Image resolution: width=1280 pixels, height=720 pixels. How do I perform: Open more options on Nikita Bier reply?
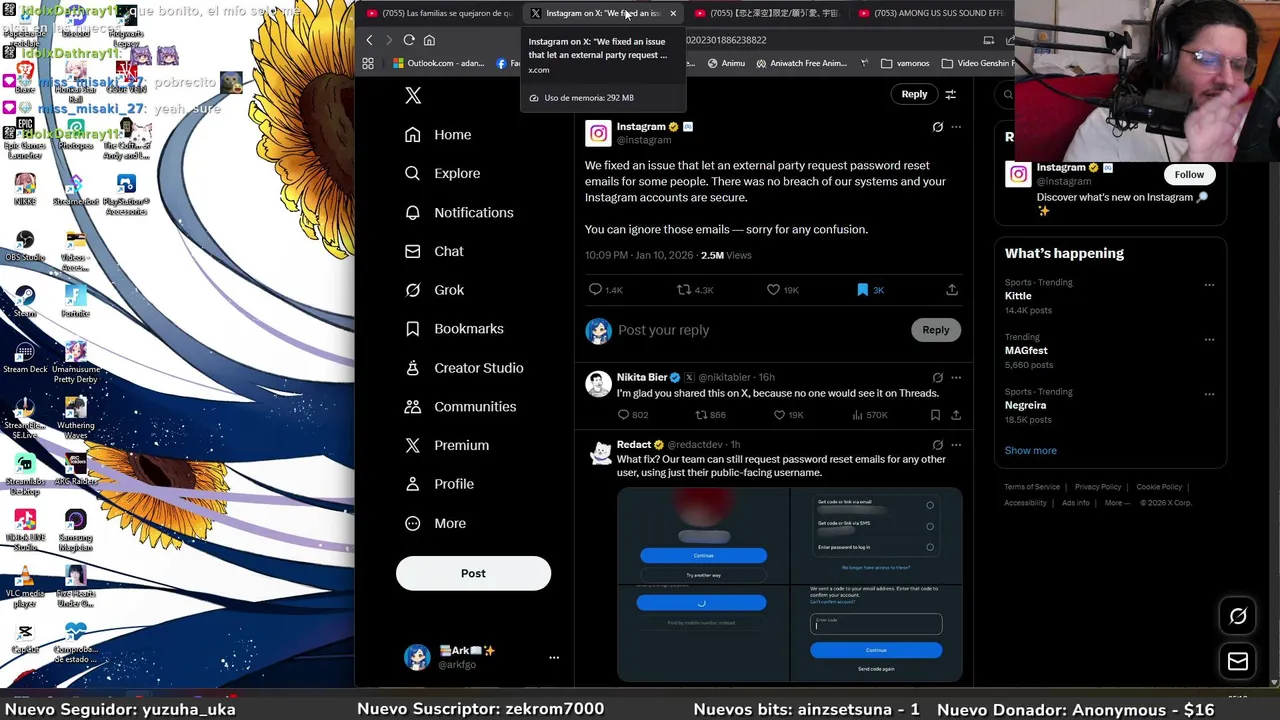coord(956,378)
